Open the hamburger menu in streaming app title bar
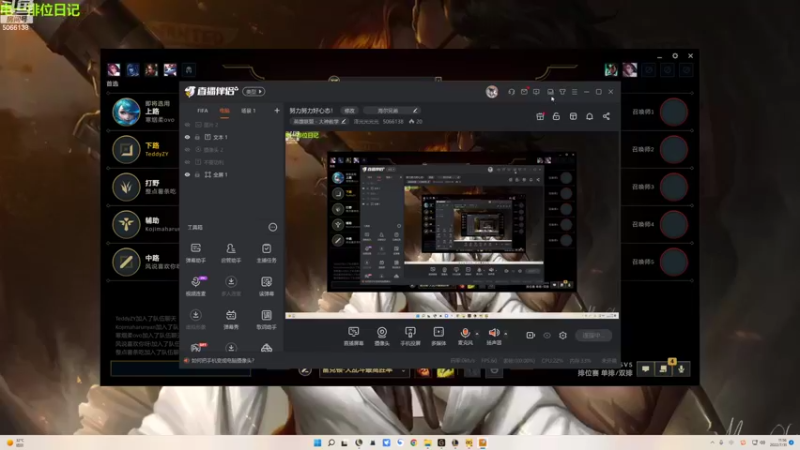This screenshot has height=450, width=800. [x=574, y=92]
